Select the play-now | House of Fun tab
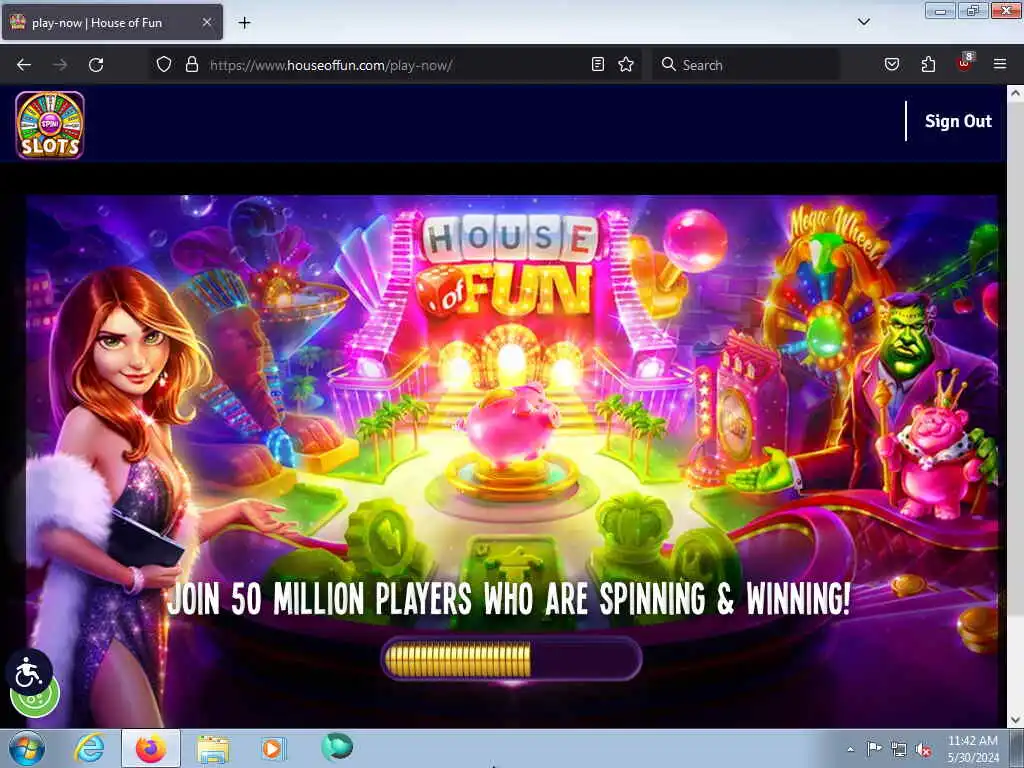This screenshot has width=1024, height=768. [112, 22]
